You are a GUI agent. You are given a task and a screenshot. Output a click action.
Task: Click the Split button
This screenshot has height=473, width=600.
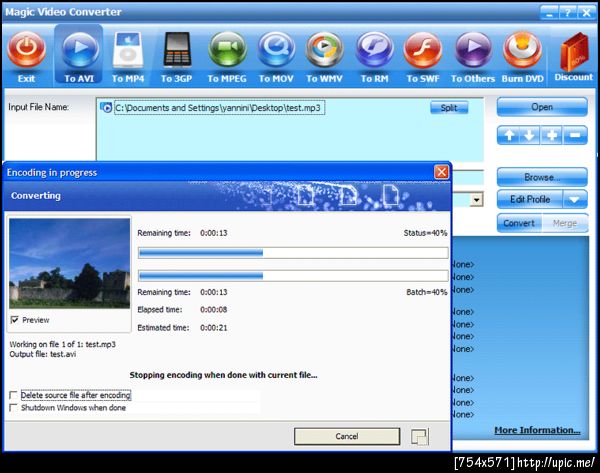[x=449, y=108]
